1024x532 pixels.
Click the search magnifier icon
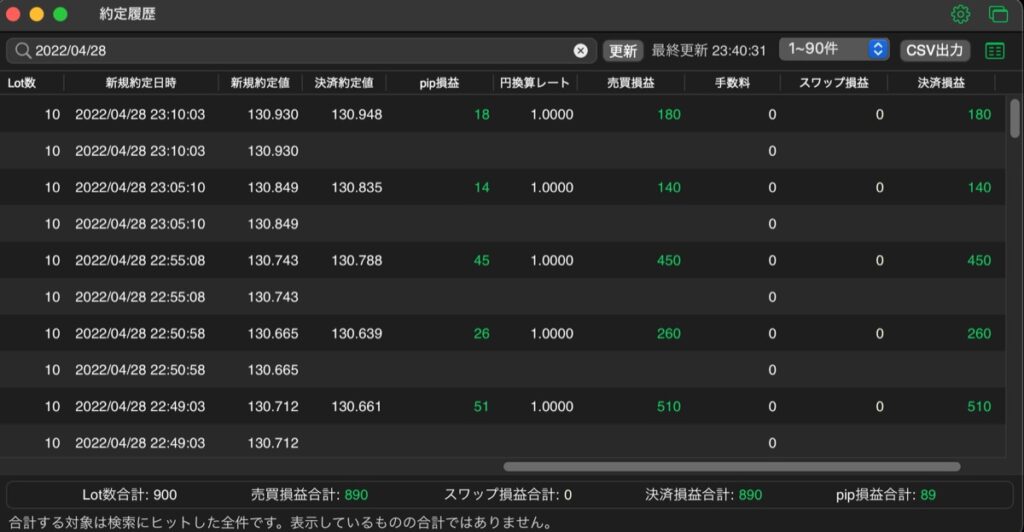(23, 50)
